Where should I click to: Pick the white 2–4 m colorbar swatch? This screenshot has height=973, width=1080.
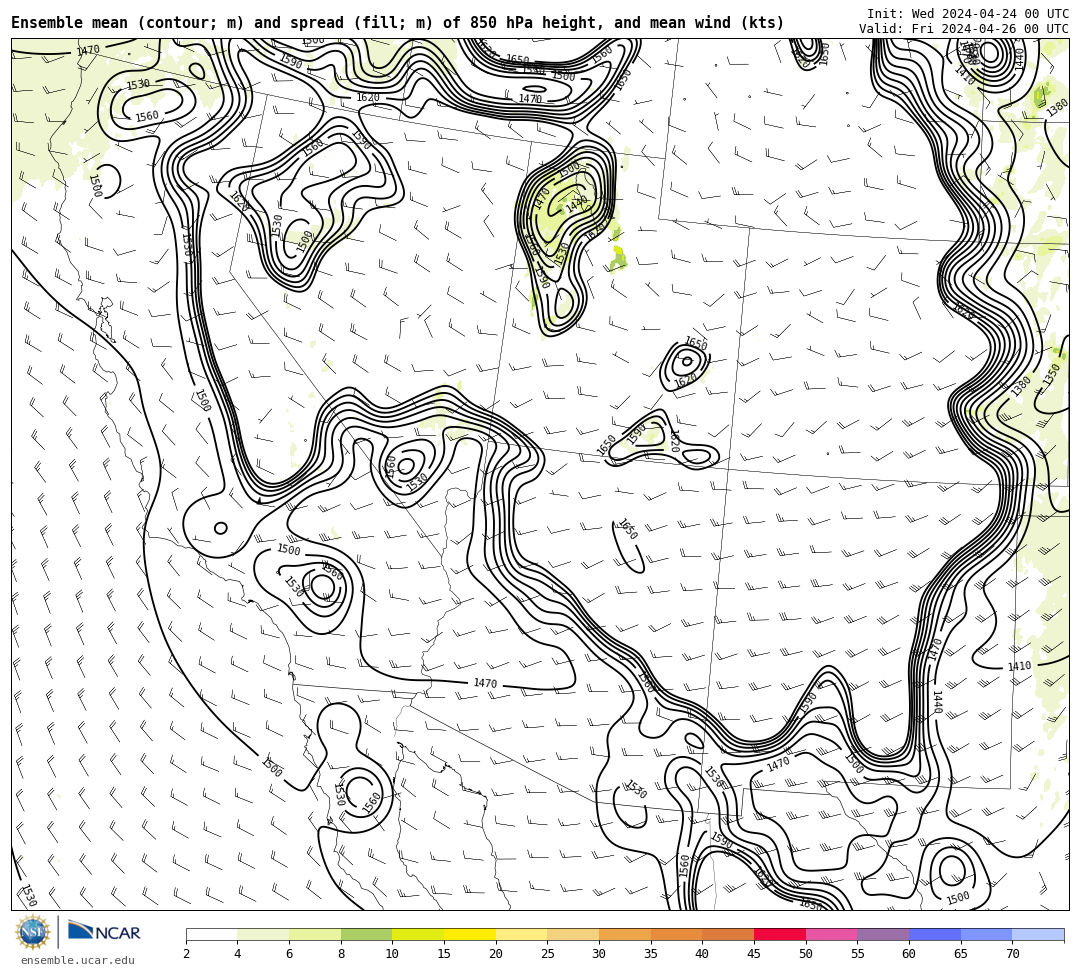[211, 934]
